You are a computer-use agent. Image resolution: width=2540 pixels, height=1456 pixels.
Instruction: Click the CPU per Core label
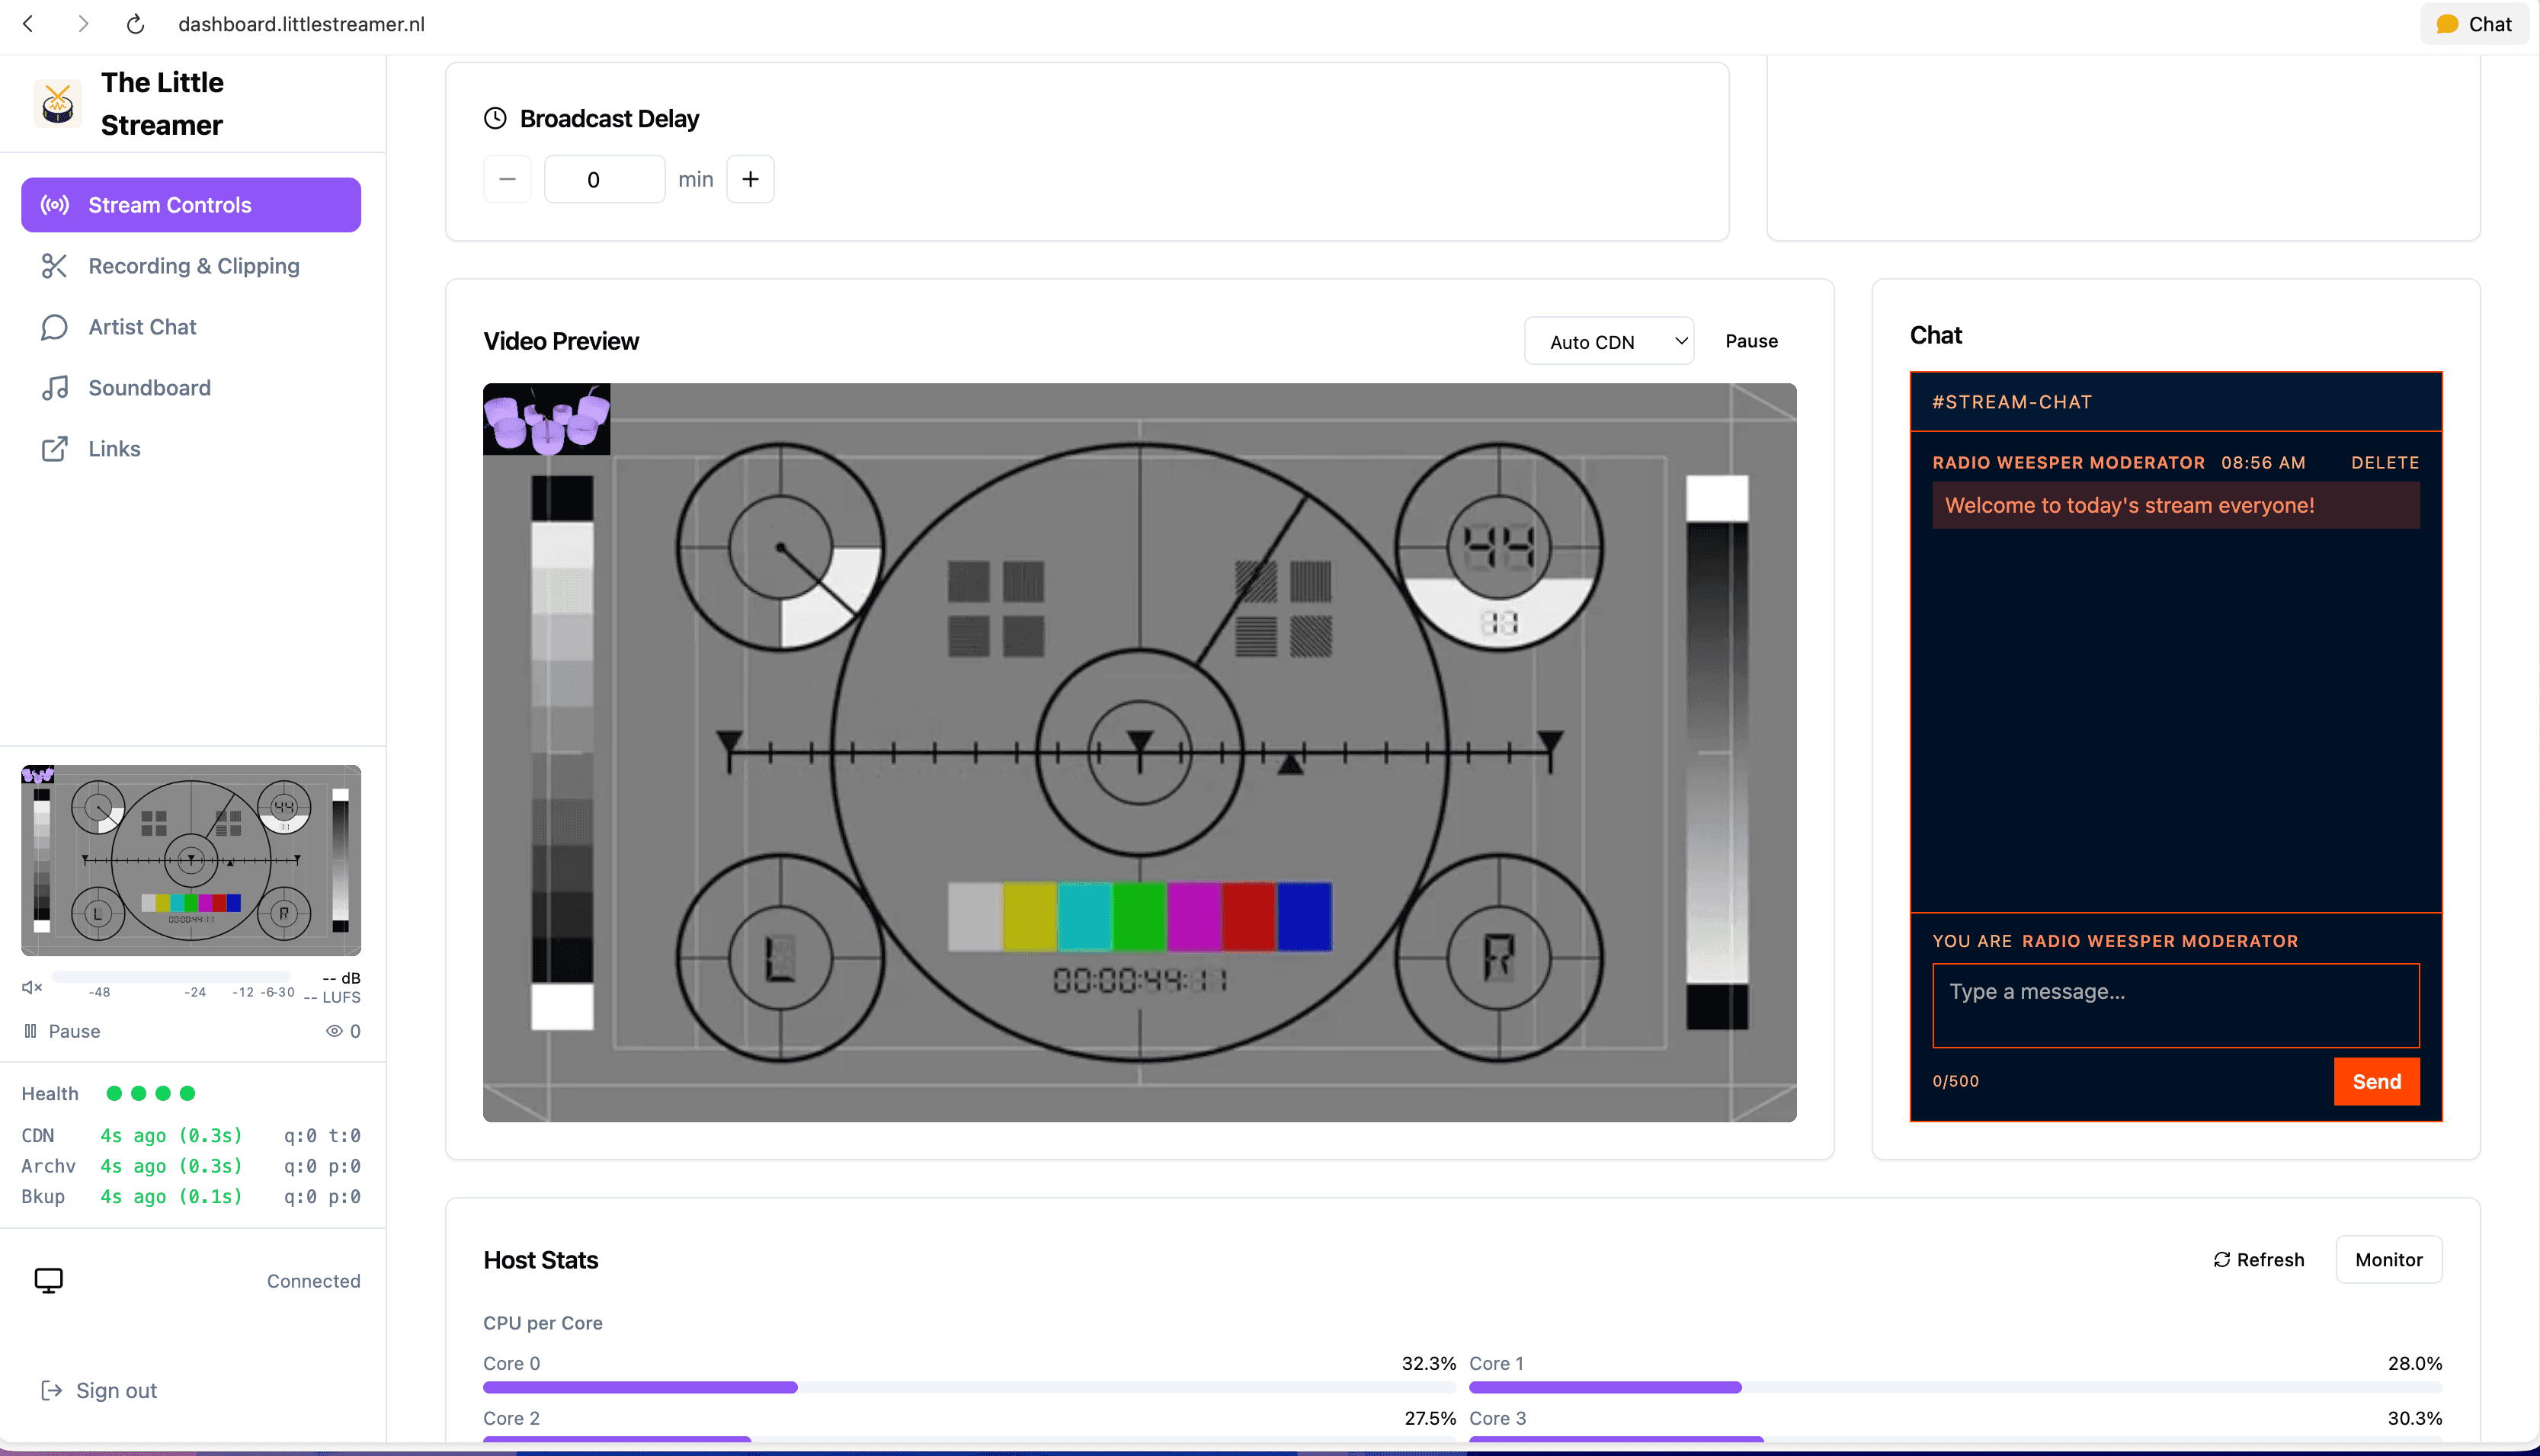pyautogui.click(x=543, y=1323)
